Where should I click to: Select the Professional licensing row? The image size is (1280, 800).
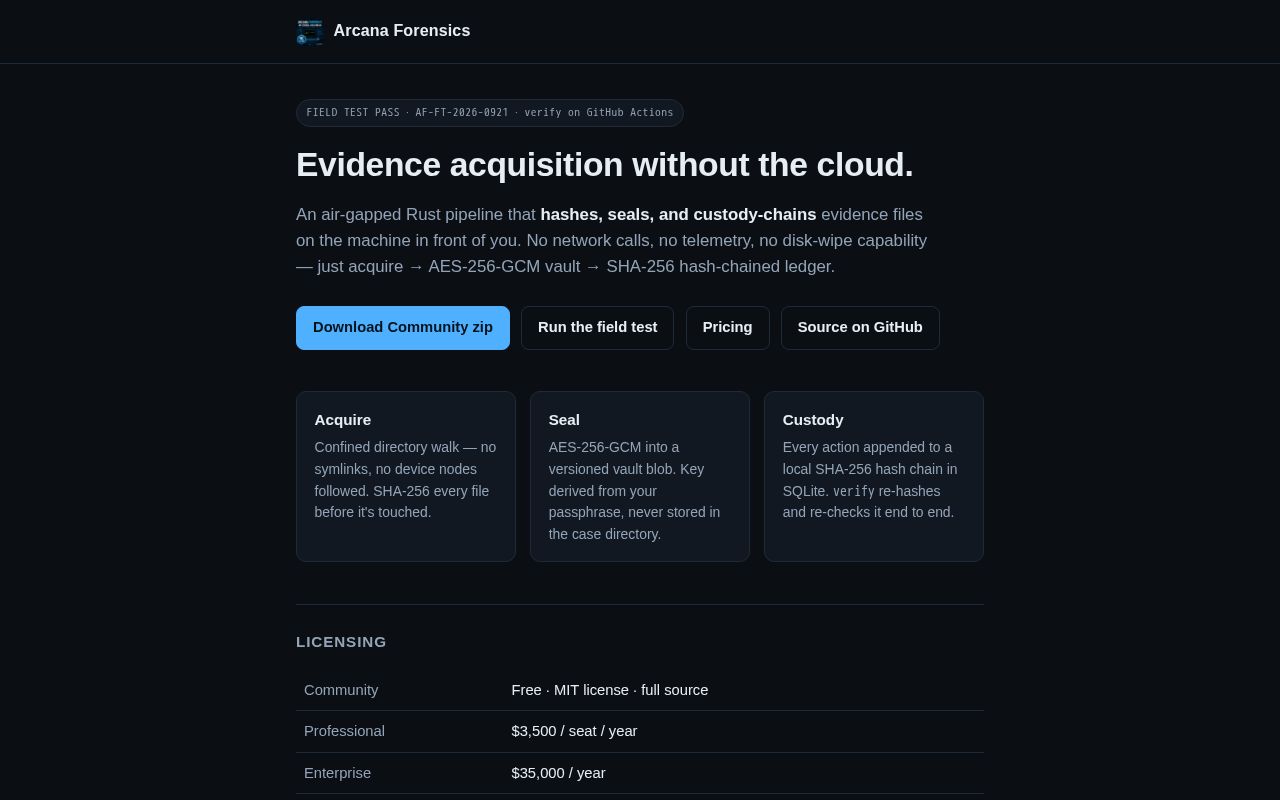640,731
